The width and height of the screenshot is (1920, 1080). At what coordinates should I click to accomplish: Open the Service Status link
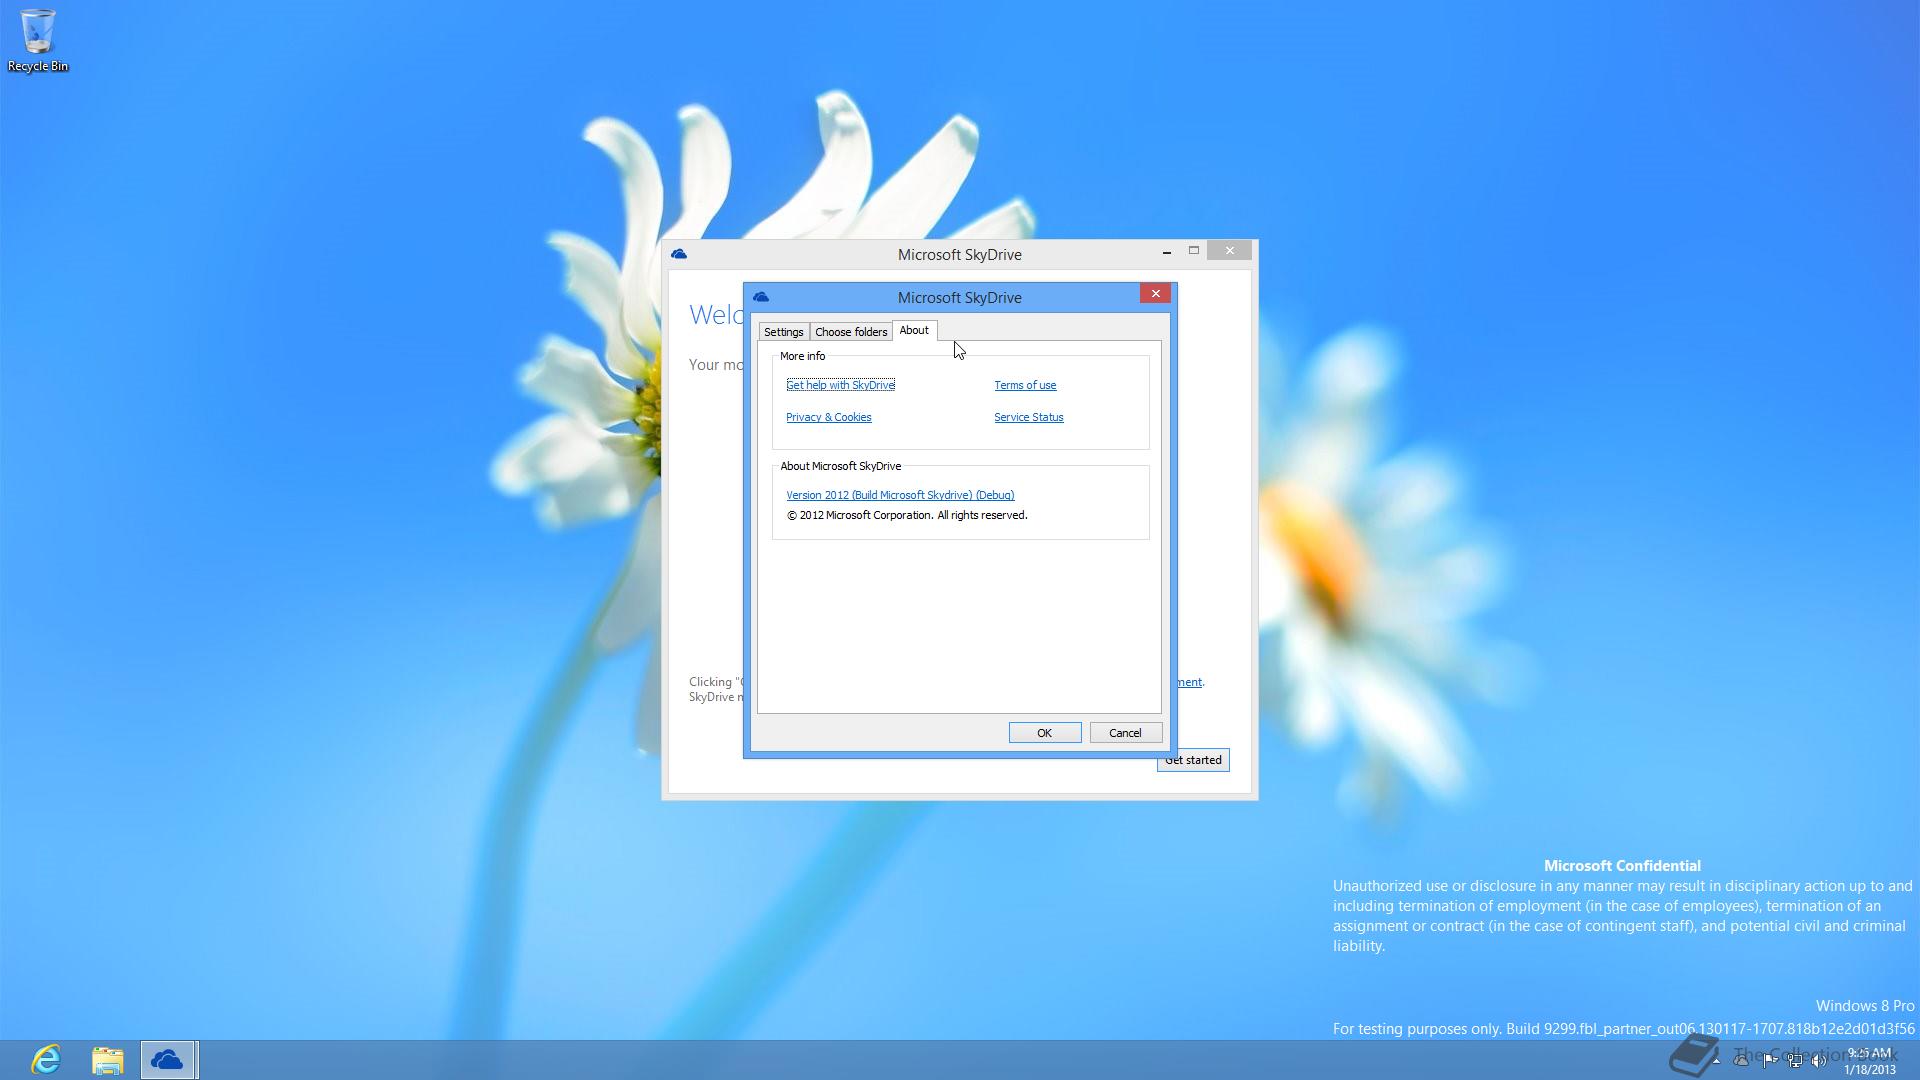(x=1028, y=417)
